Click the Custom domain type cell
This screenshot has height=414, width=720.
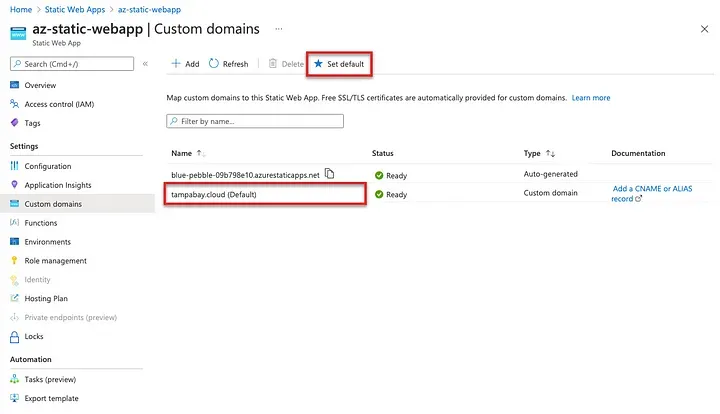(x=551, y=193)
